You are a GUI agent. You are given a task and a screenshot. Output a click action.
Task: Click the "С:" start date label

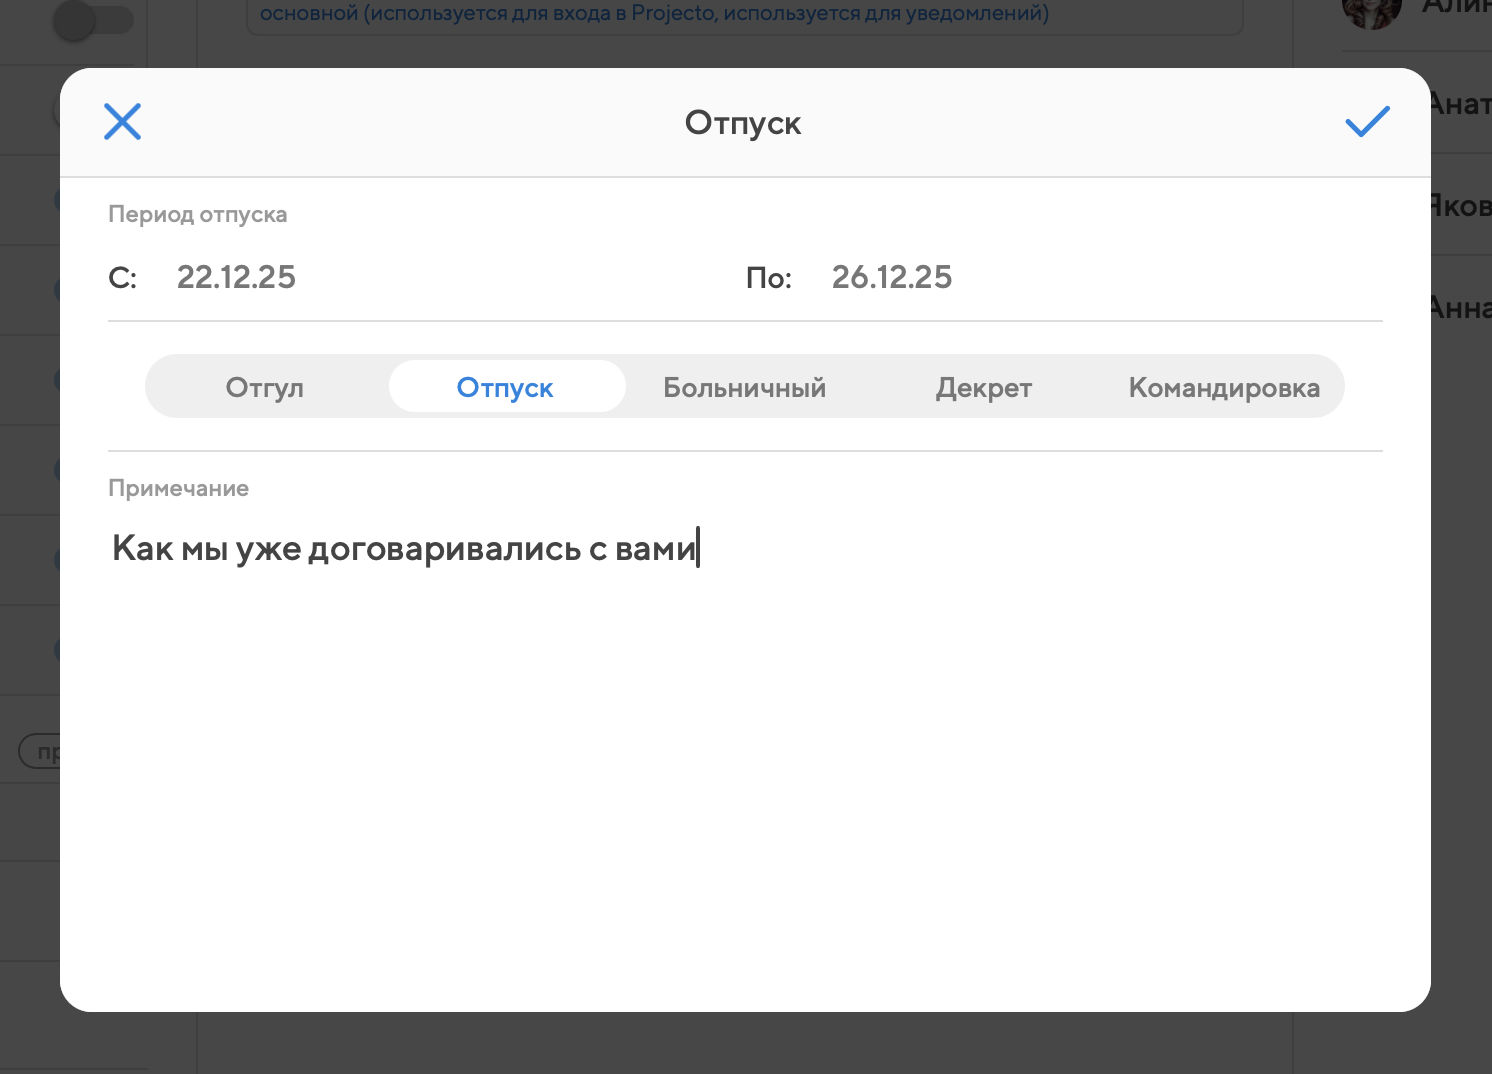[x=122, y=278]
